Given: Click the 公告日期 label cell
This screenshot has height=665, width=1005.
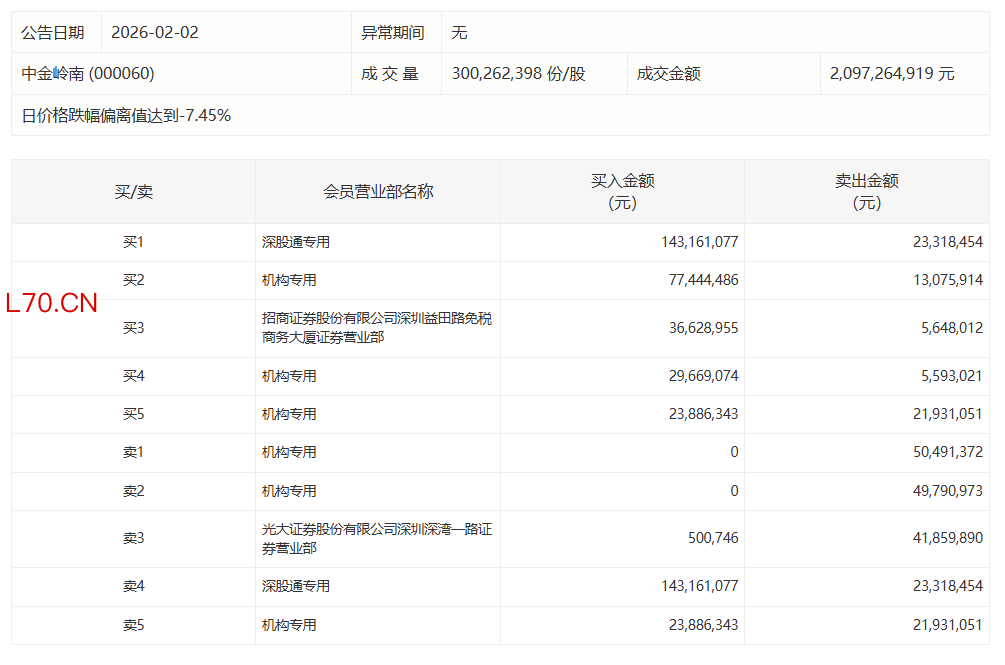Looking at the screenshot, I should click(53, 32).
